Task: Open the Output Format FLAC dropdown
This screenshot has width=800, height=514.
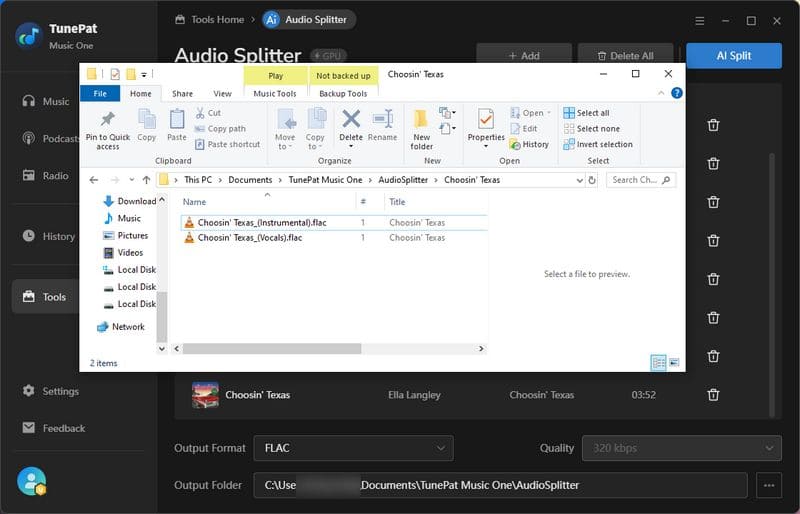Action: (354, 448)
